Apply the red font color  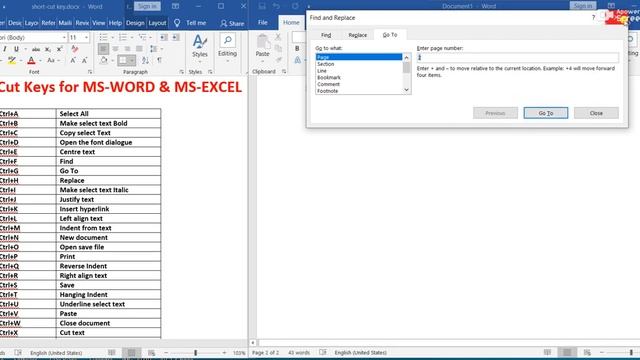[x=31, y=60]
